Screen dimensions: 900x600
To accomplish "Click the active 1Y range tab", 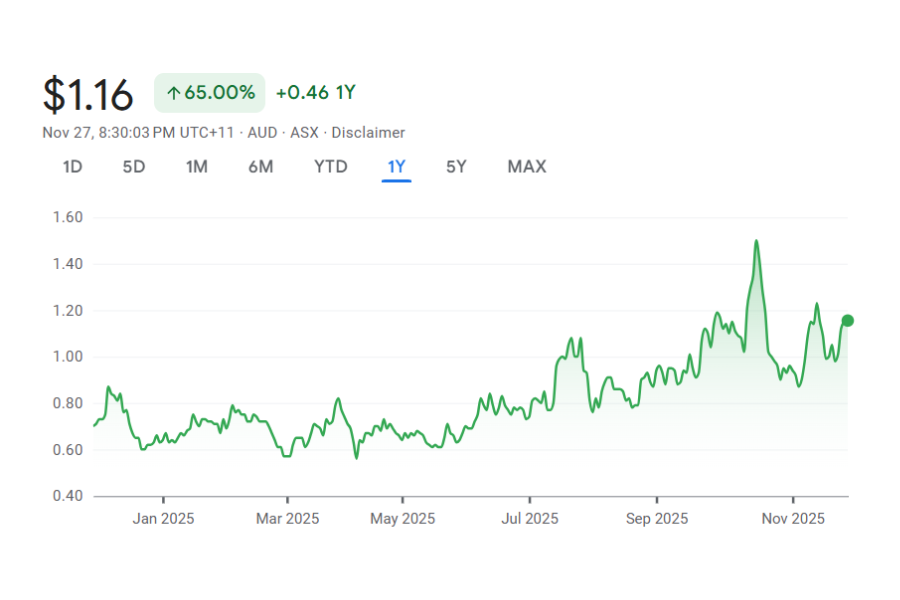I will tap(396, 167).
